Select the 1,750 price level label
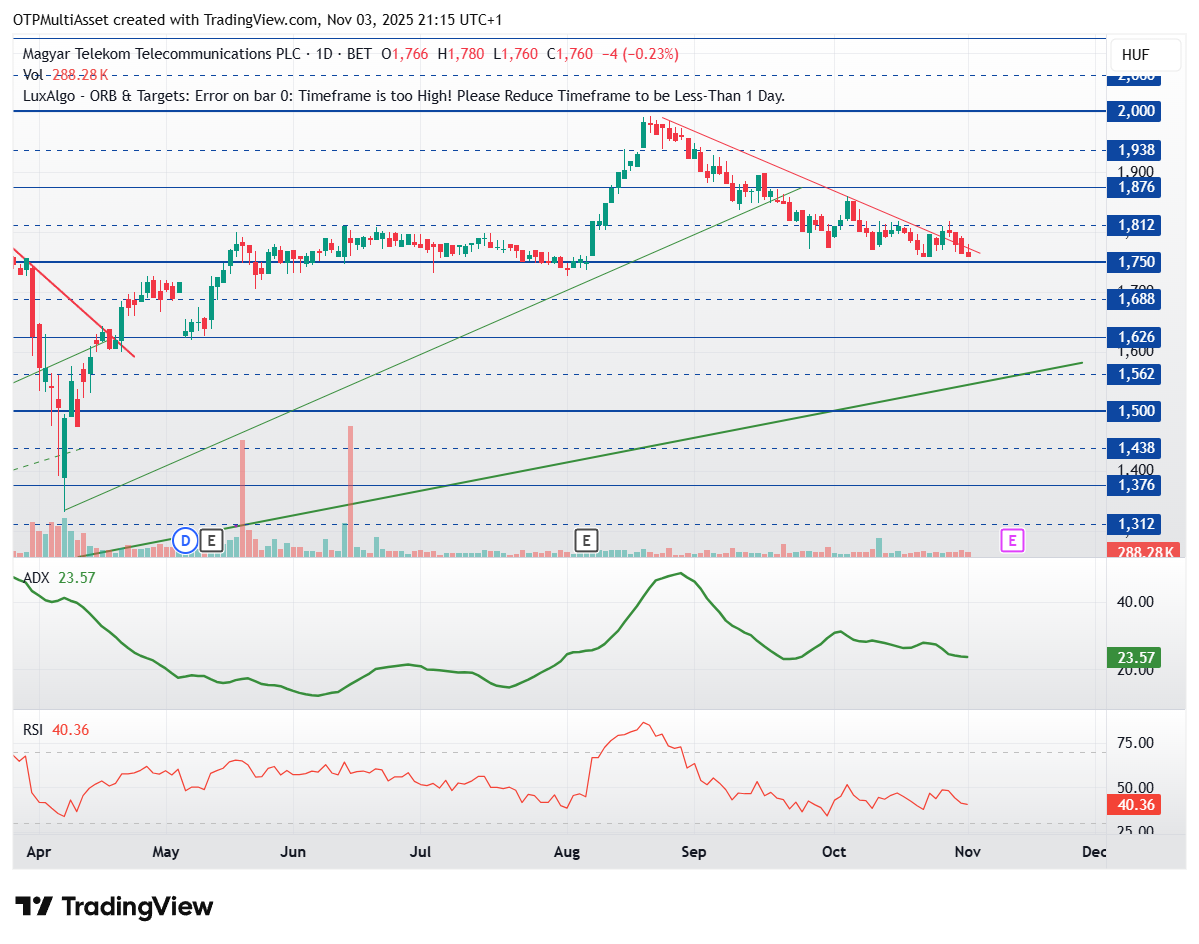This screenshot has height=944, width=1199. 1135,262
